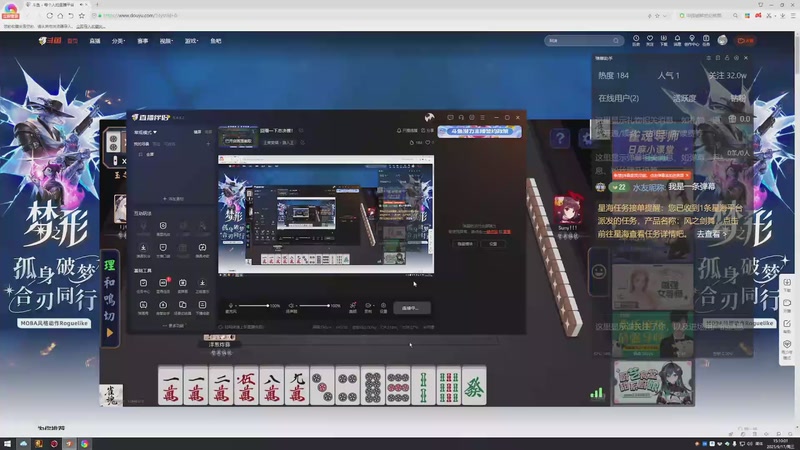This screenshot has height=450, width=800.
Task: Click the 添加素材 button
Action: [173, 199]
